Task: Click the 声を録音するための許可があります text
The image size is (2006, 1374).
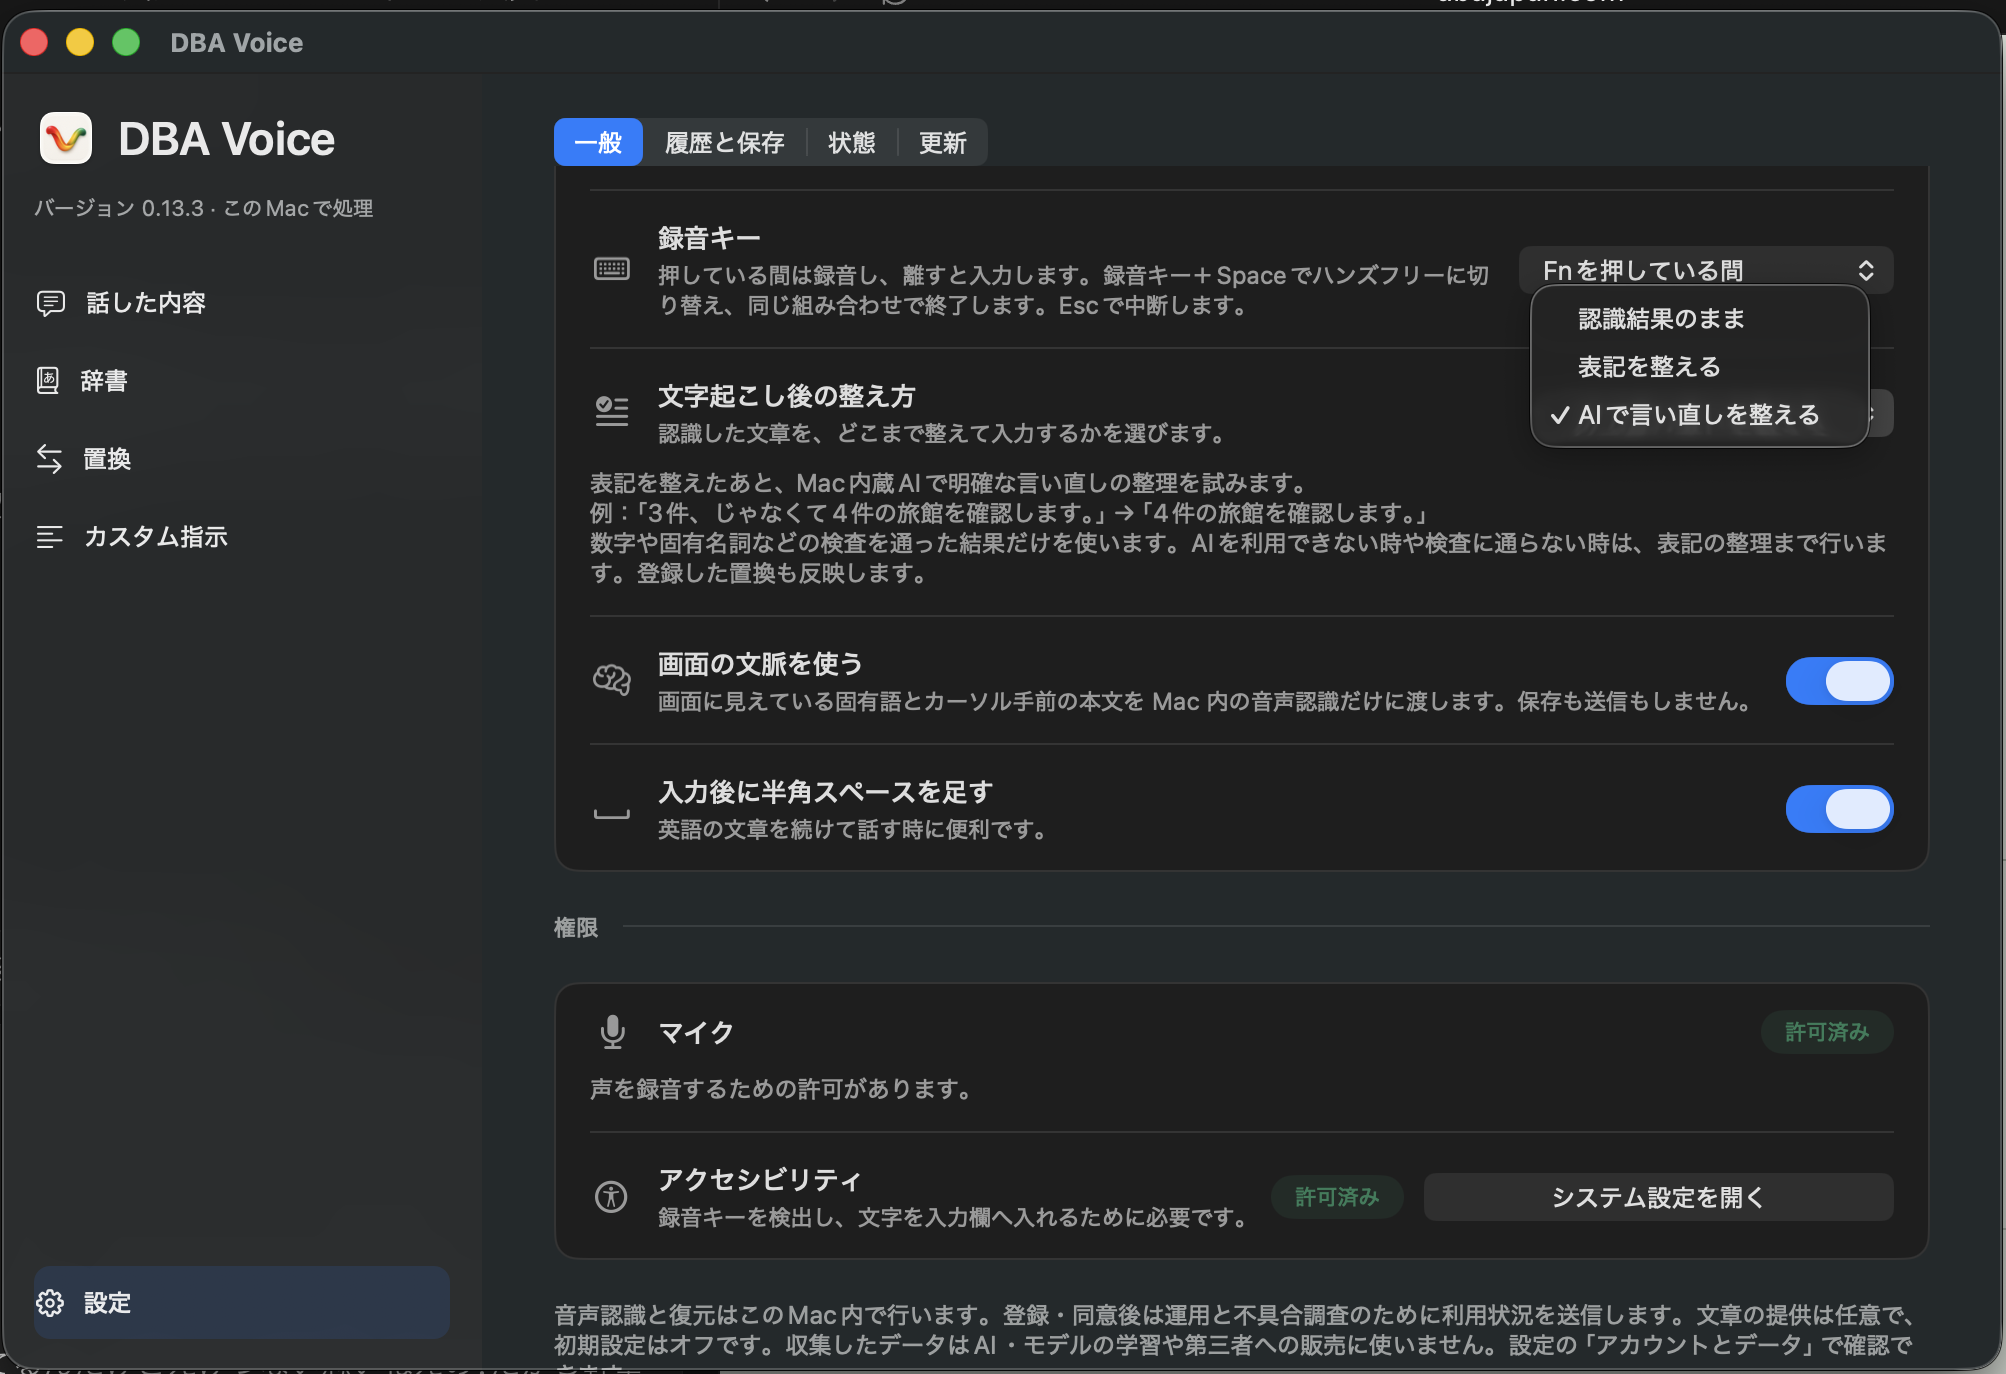Action: pyautogui.click(x=781, y=1089)
